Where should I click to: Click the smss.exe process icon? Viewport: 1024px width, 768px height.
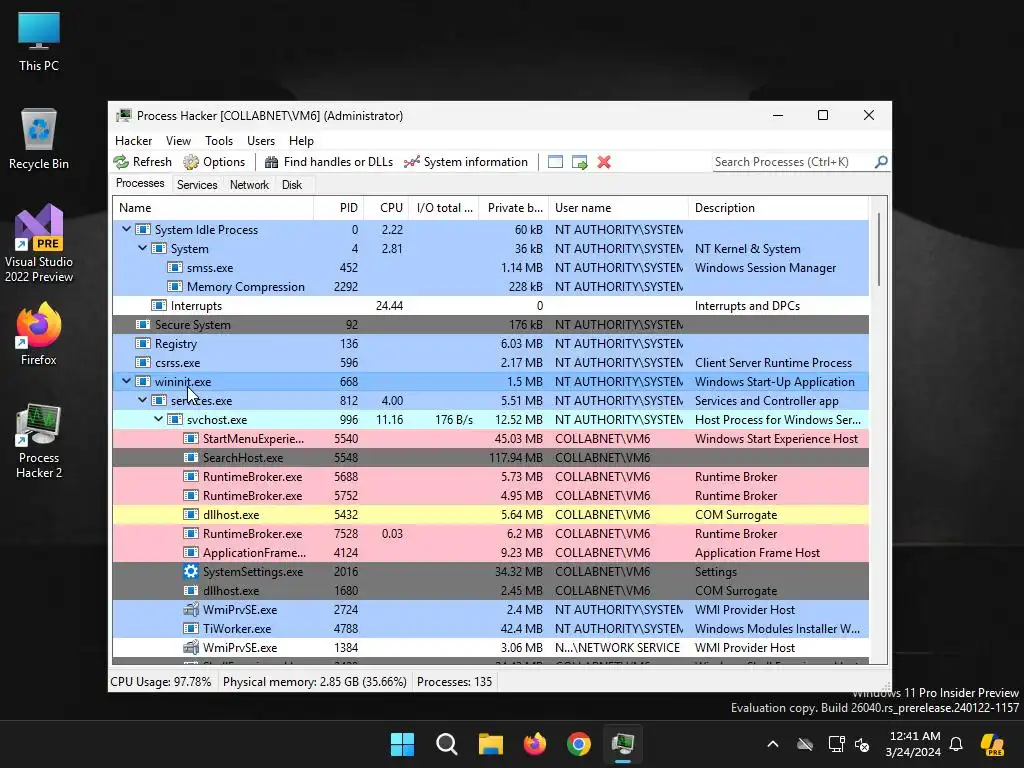[x=174, y=267]
